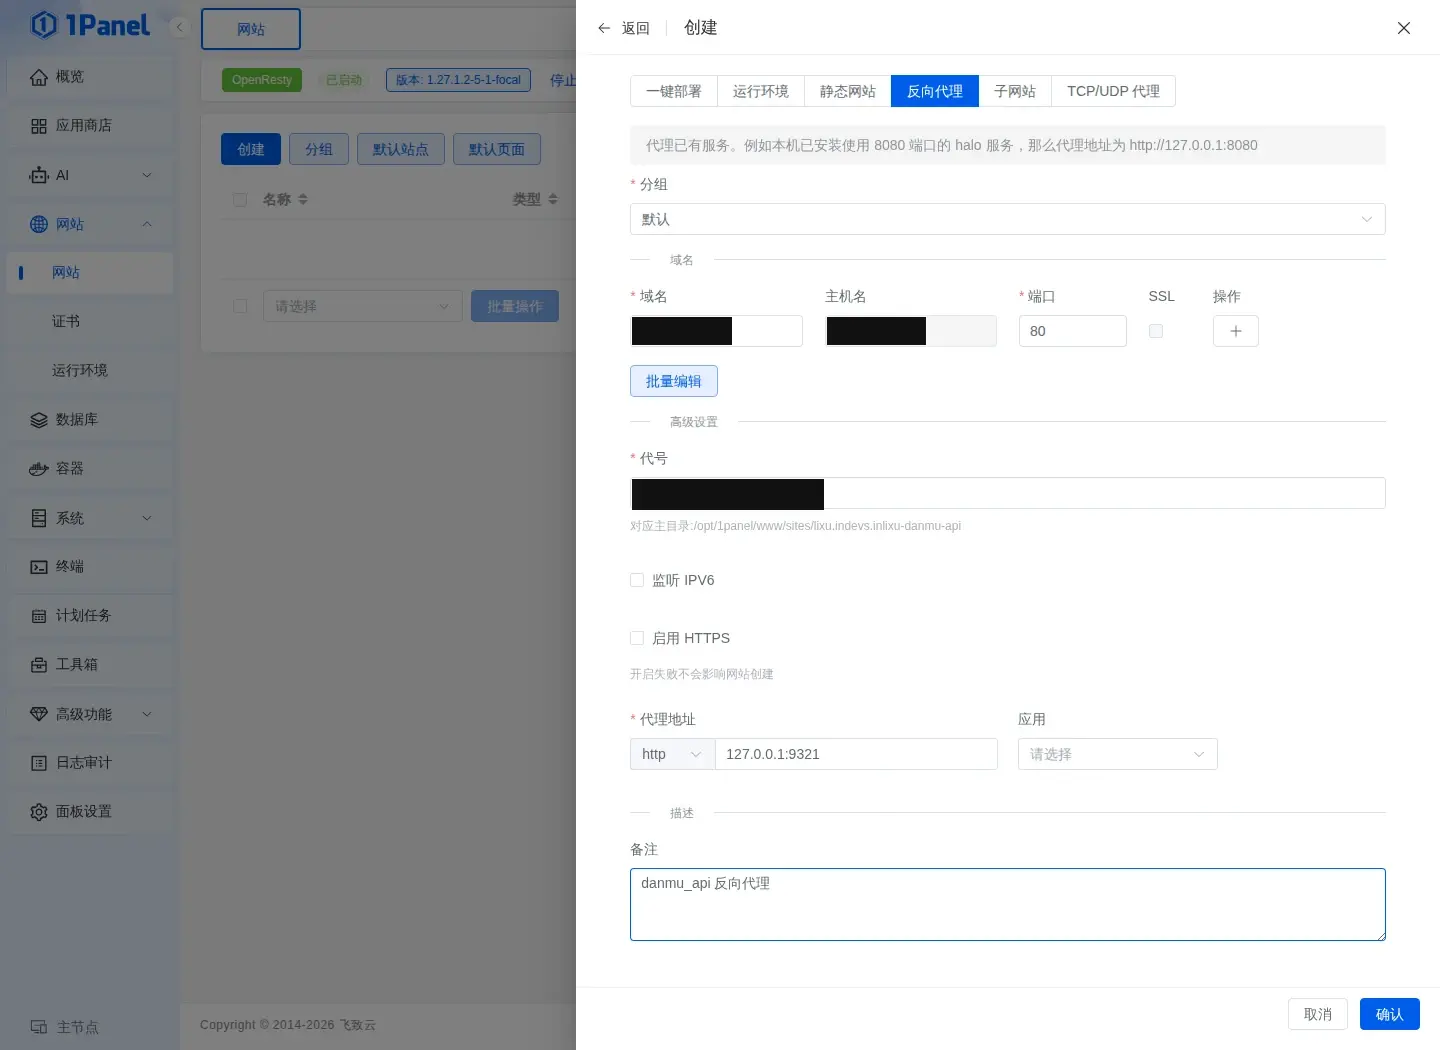The height and width of the screenshot is (1050, 1440).
Task: Select the 反向代理 tab
Action: click(x=935, y=91)
